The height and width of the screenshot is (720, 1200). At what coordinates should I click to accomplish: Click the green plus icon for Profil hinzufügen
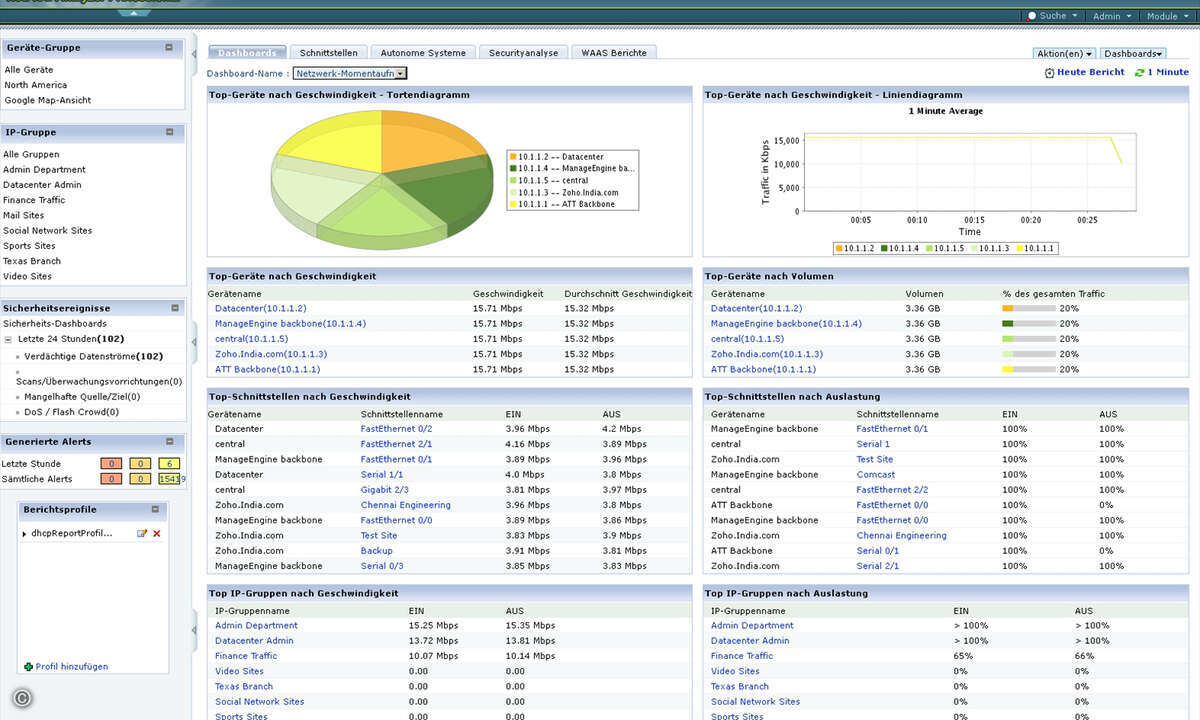(28, 667)
